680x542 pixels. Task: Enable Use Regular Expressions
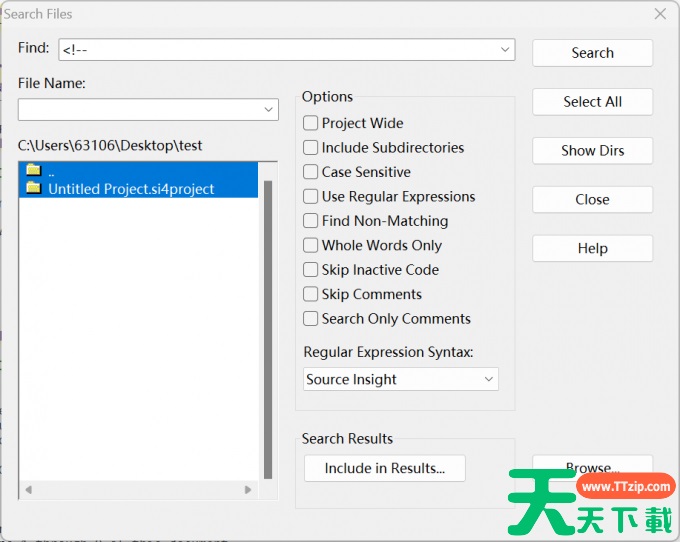click(311, 197)
